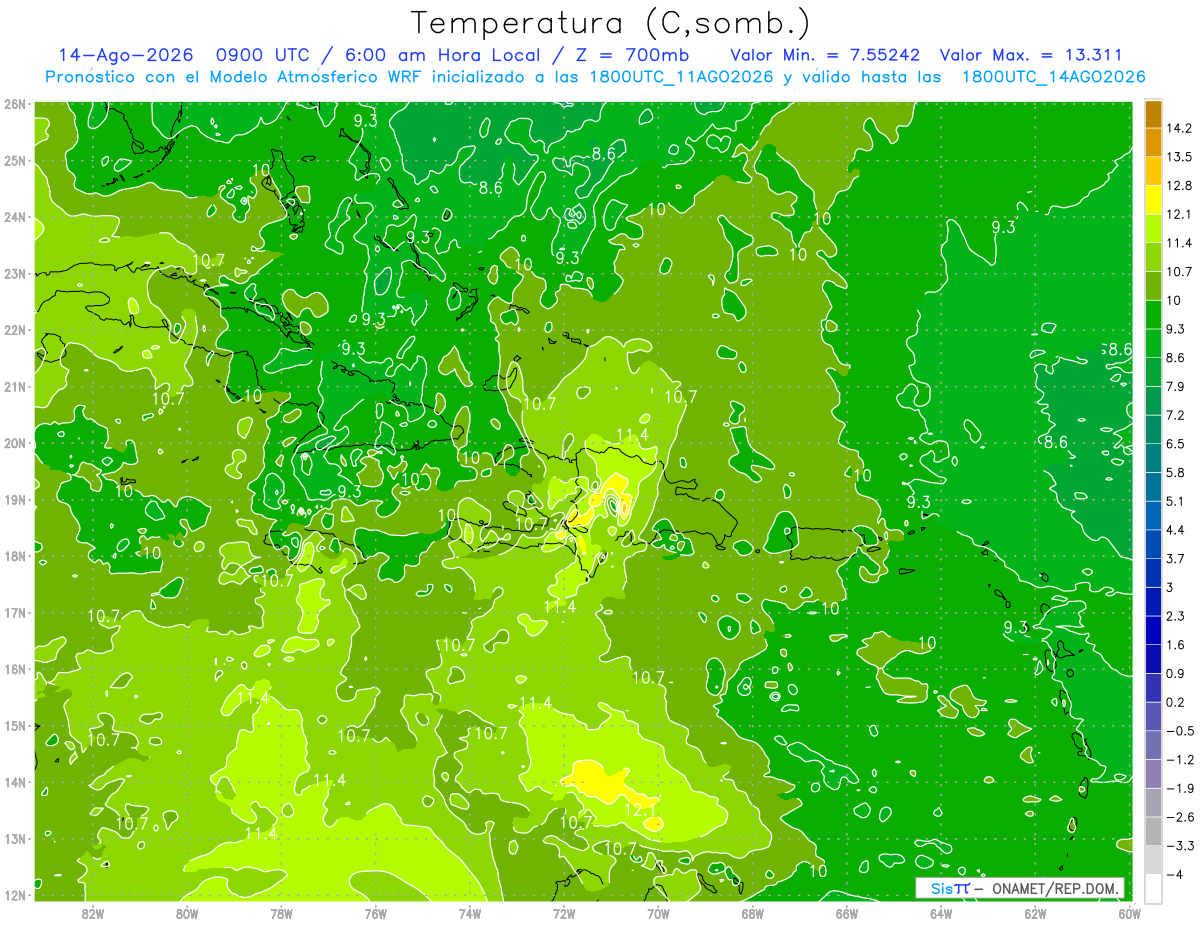Click the "82W" longitude axis label
Viewport: 1200px width, 927px height.
click(x=92, y=913)
